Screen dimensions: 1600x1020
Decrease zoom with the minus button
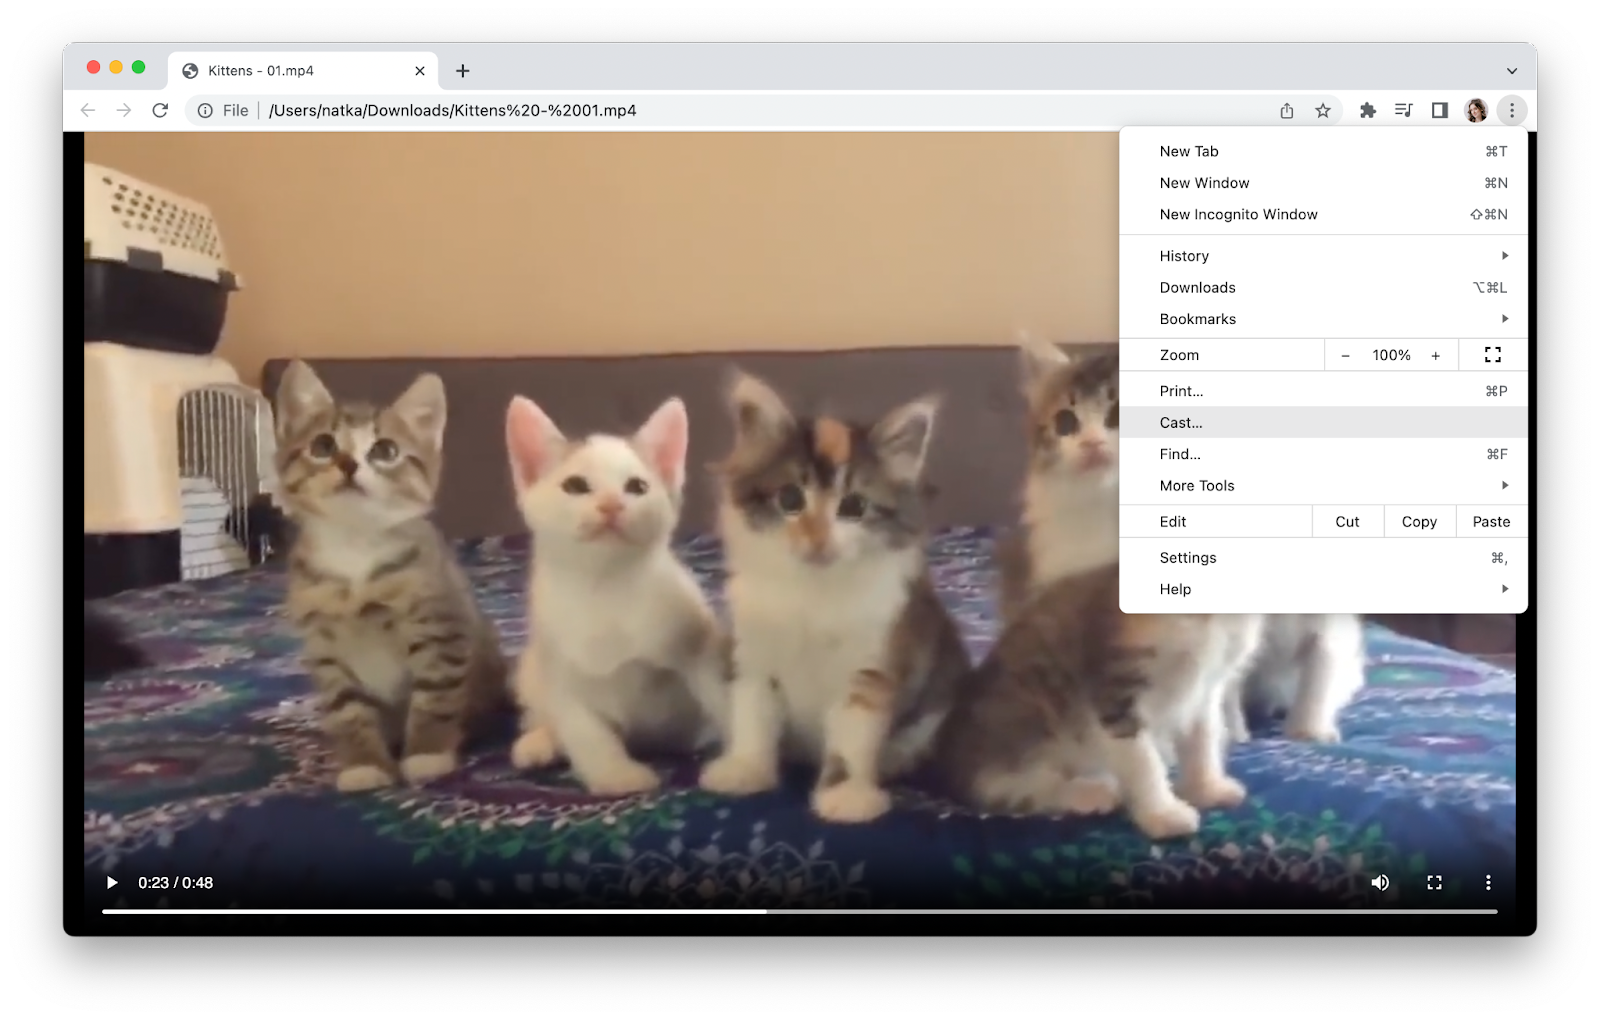point(1345,355)
